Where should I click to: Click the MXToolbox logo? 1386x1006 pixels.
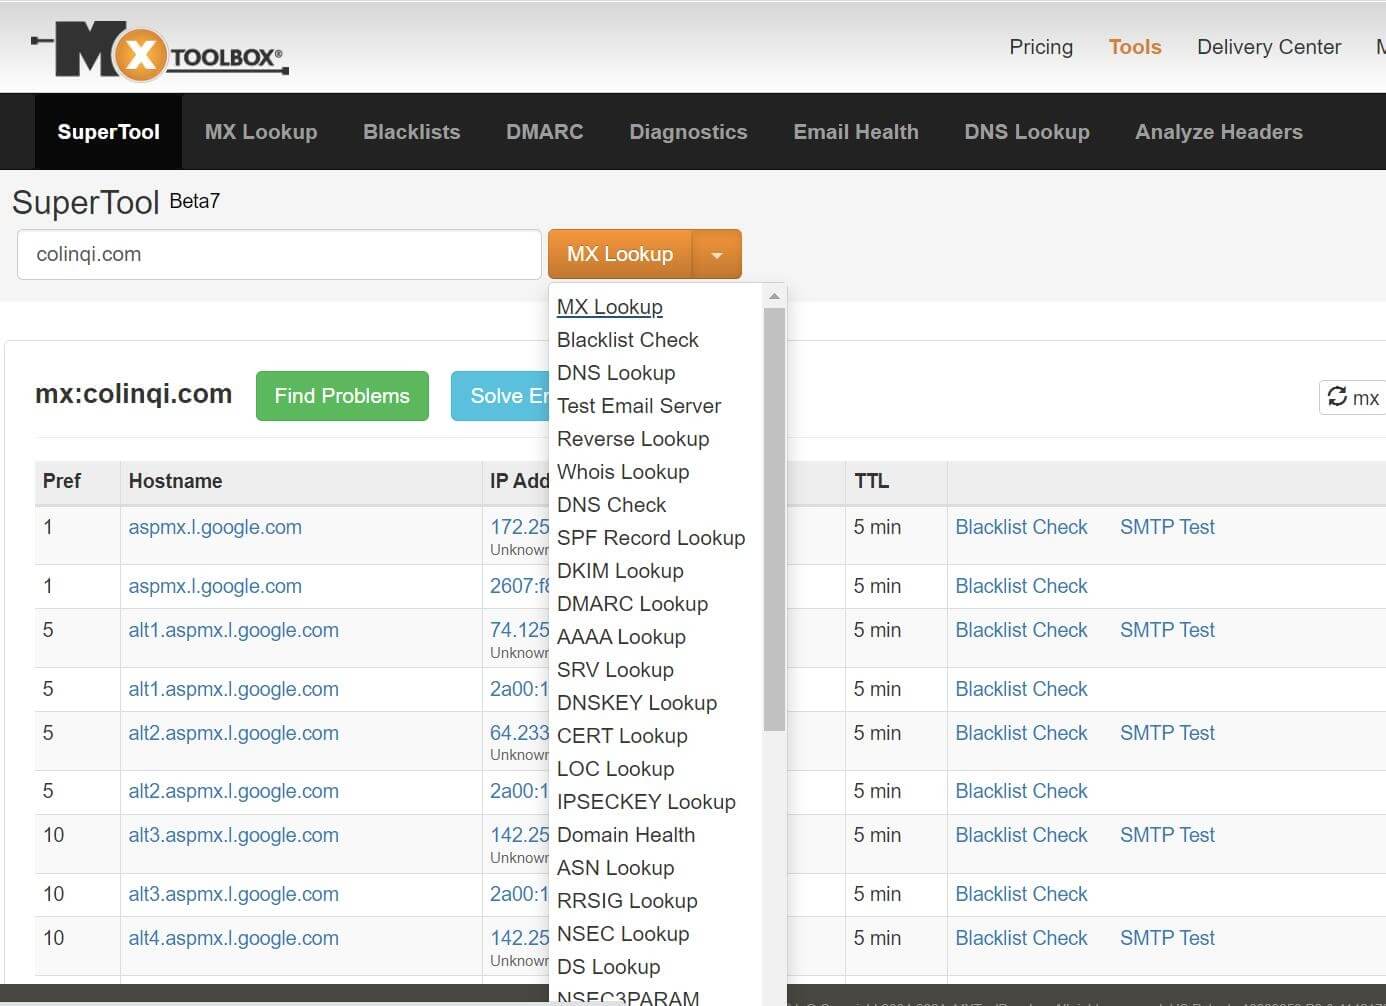[160, 48]
